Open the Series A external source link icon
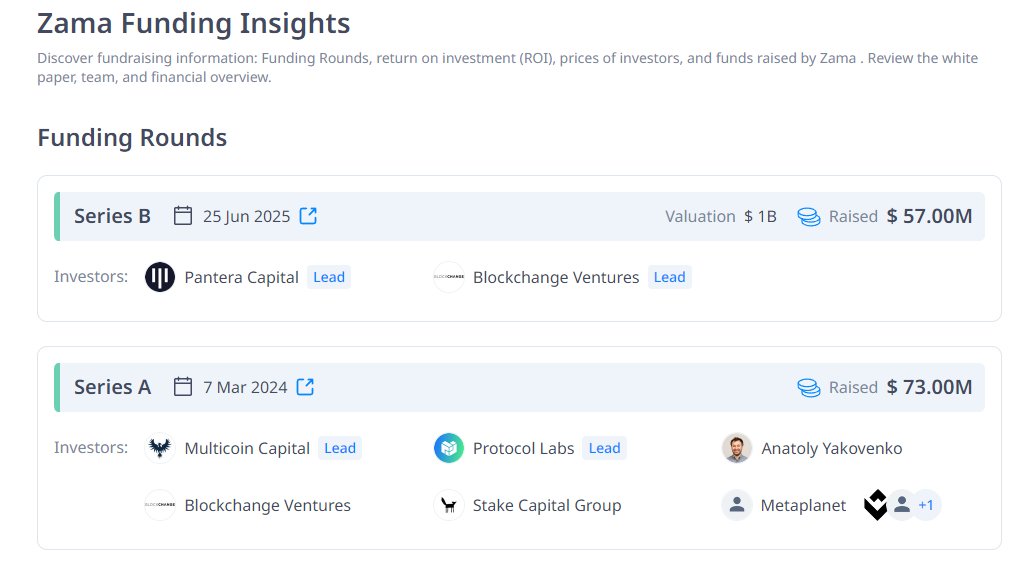Screen dimensions: 1025x564 [306, 387]
